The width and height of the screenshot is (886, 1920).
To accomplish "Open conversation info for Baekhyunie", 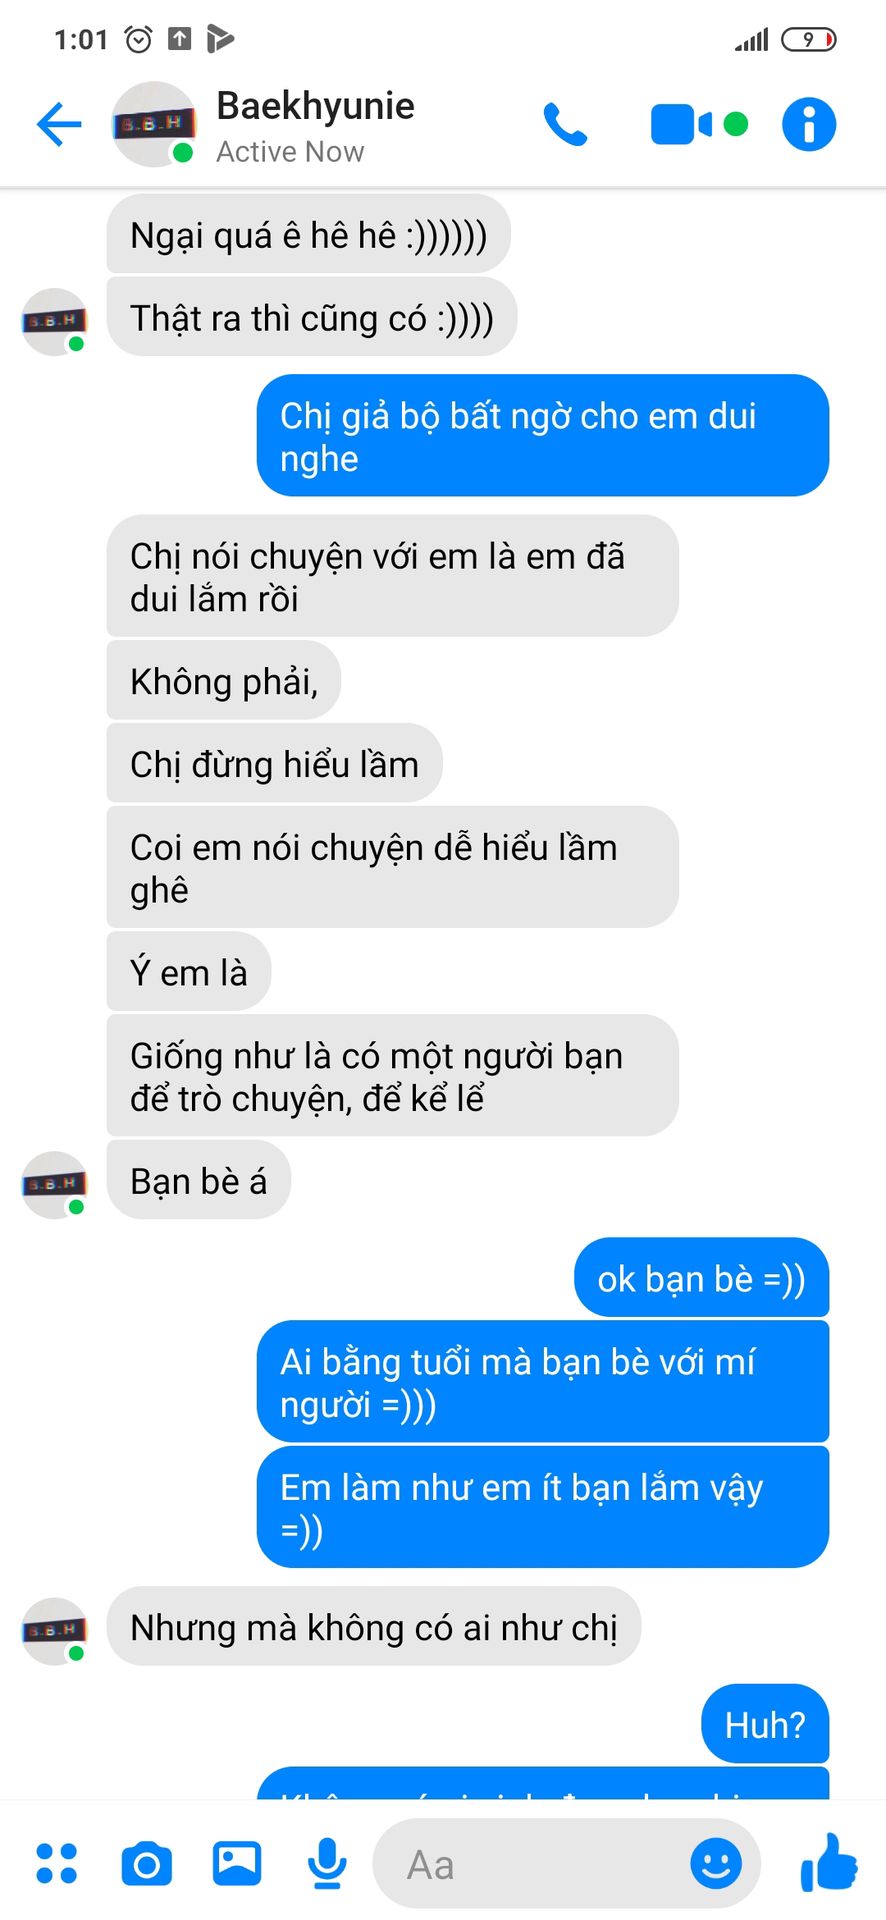I will (808, 125).
